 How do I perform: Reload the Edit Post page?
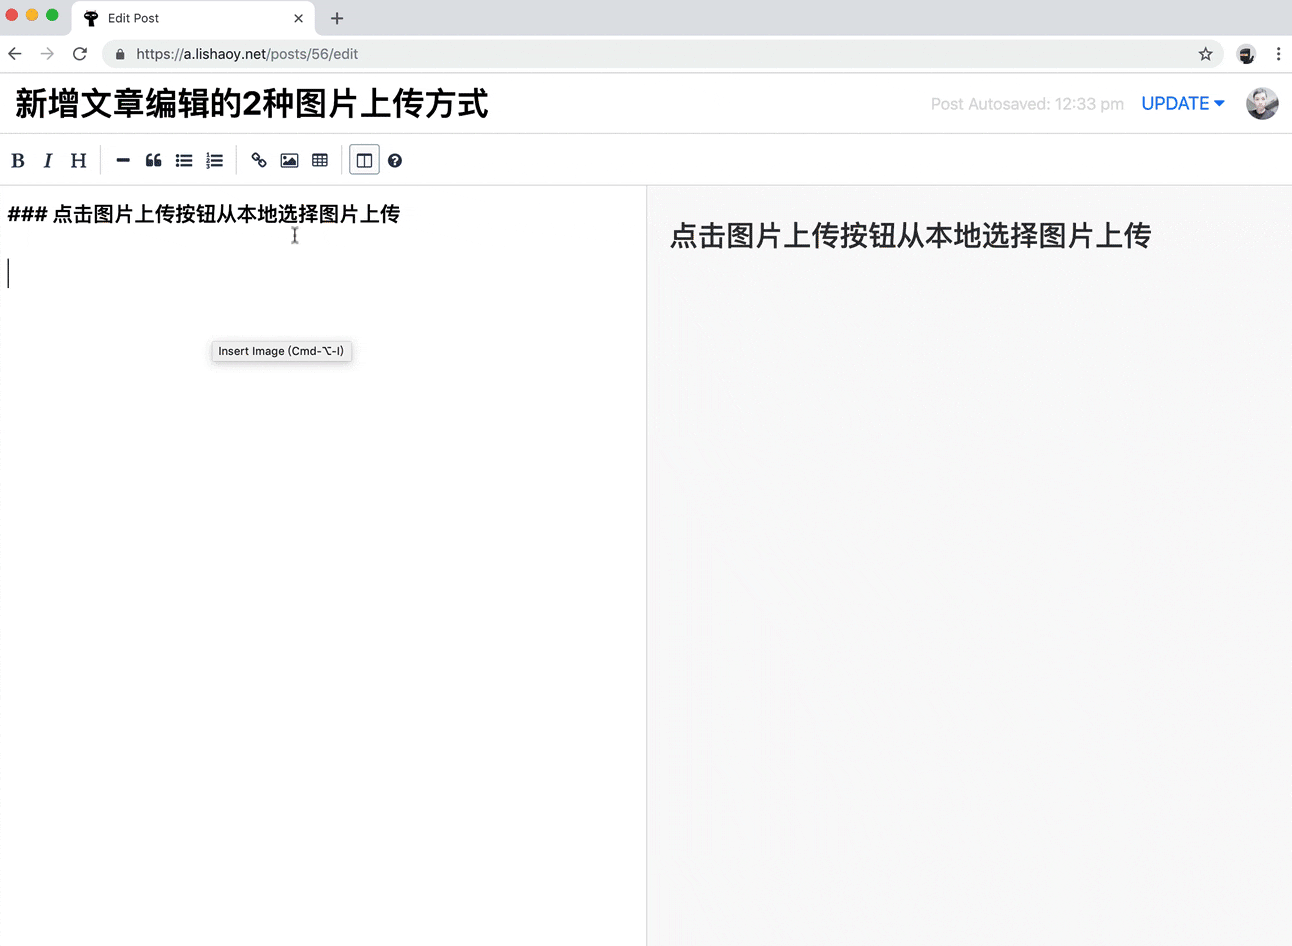(x=80, y=54)
